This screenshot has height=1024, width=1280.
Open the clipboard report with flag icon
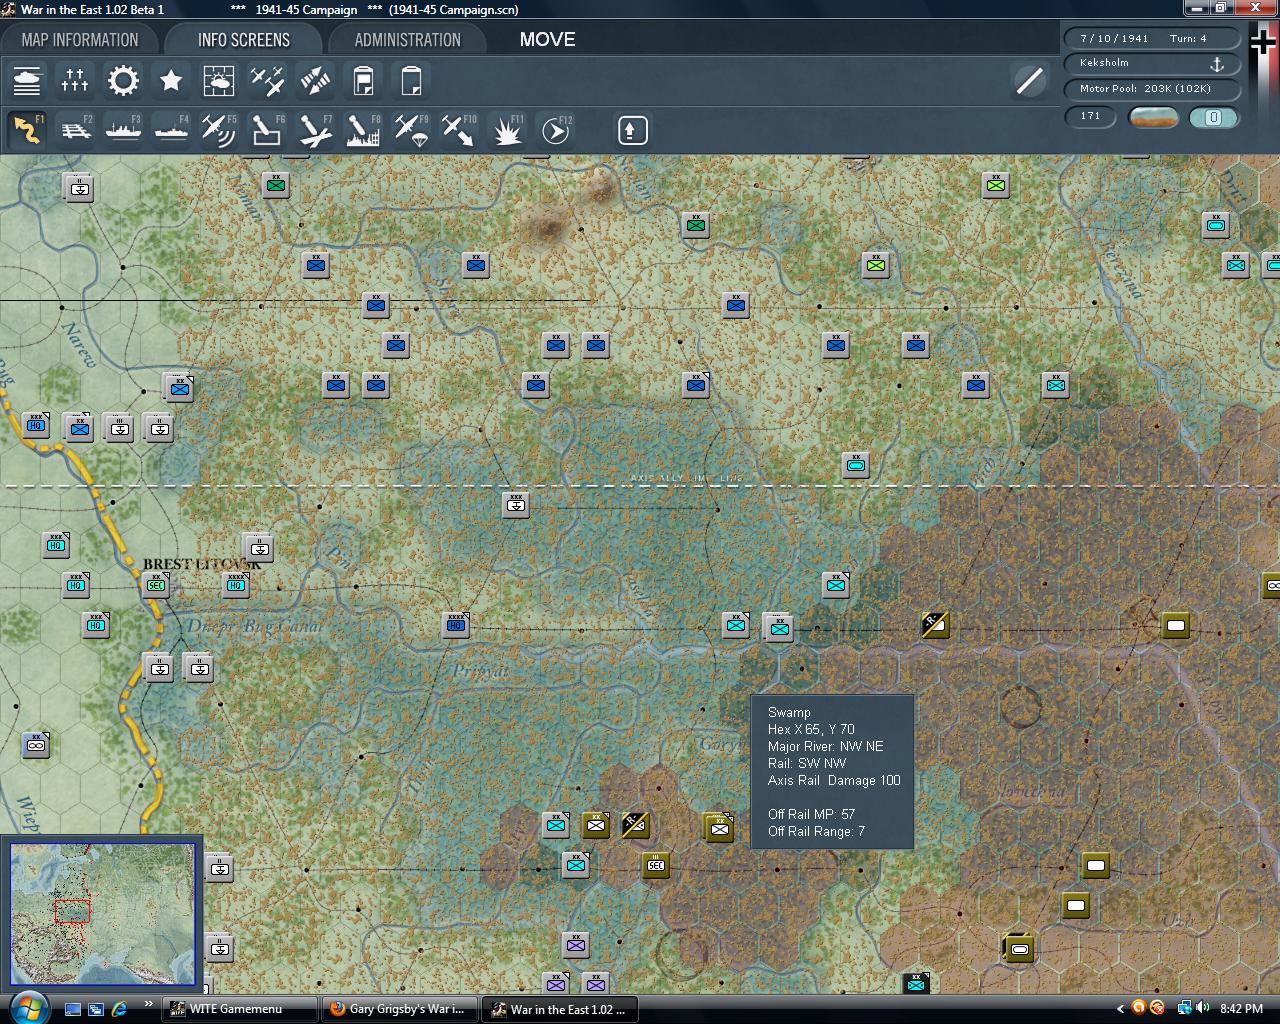point(363,80)
